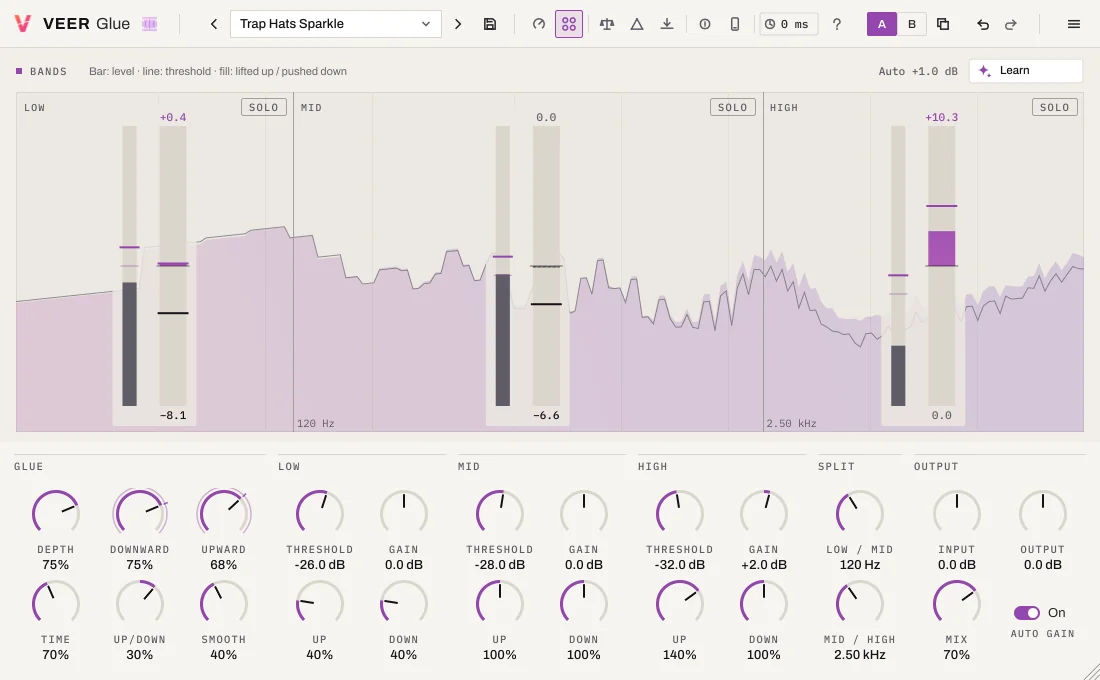Screen dimensions: 1100x680
Task: Click the gauge meter view icon
Action: point(539,24)
